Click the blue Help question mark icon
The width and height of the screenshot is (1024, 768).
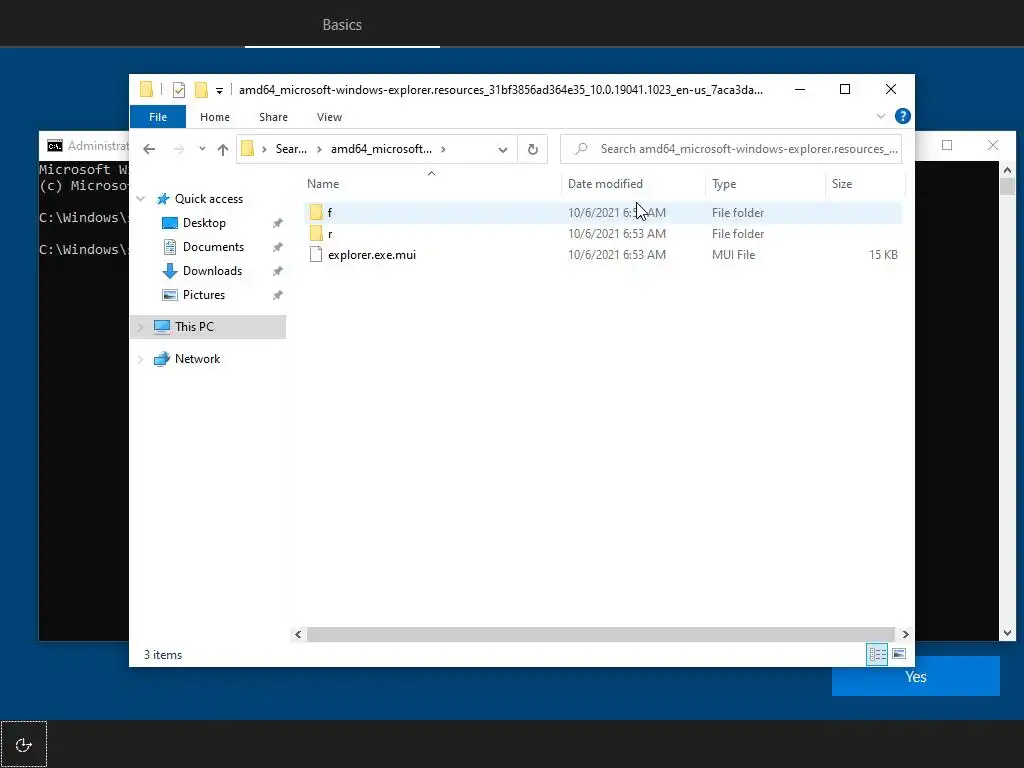click(903, 116)
